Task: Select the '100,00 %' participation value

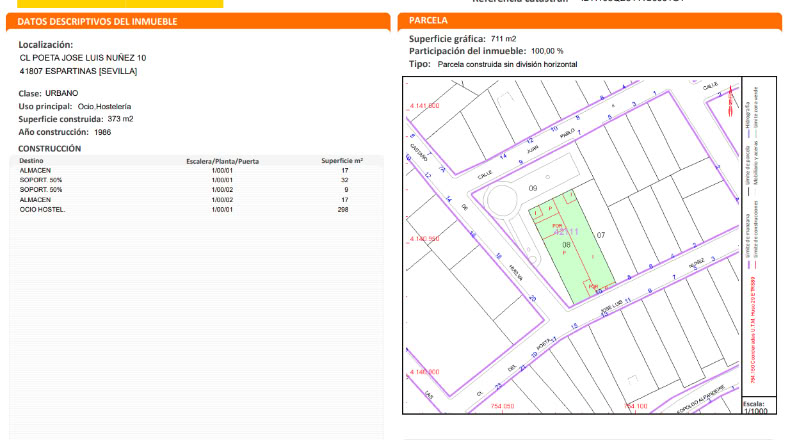Action: click(x=547, y=51)
